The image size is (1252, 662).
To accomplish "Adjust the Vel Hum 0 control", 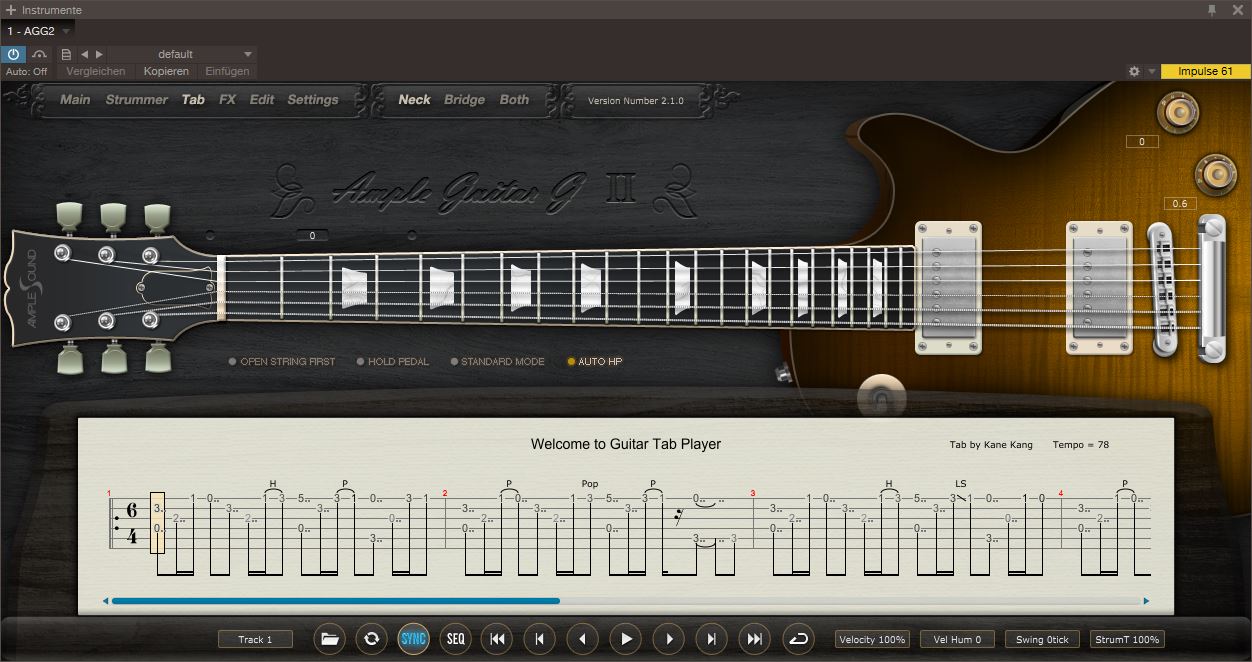I will click(x=957, y=639).
